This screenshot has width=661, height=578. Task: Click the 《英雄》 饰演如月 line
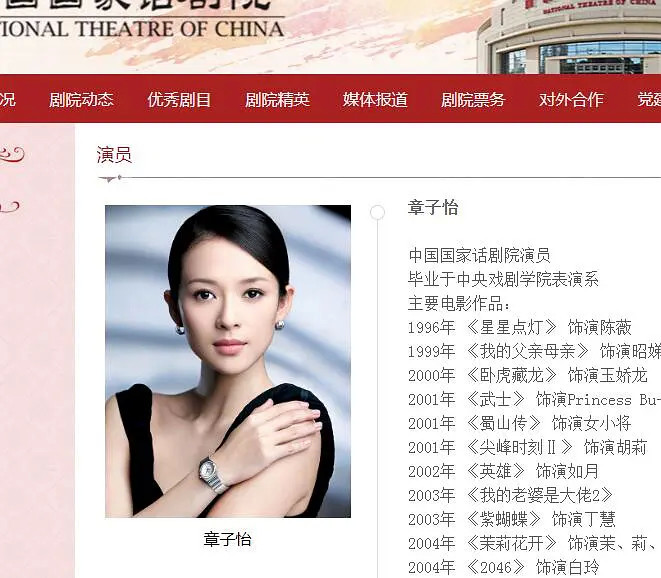[503, 471]
